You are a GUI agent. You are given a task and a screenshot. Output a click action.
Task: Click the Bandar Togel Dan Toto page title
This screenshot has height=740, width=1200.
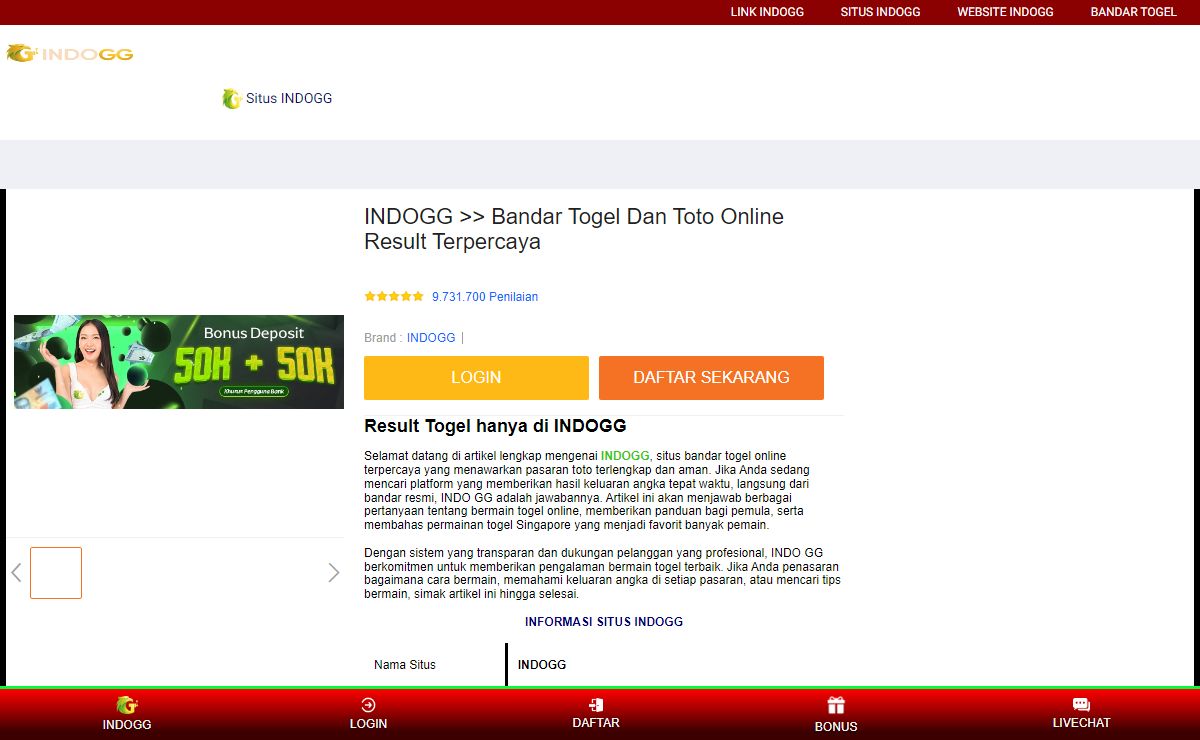(x=574, y=229)
